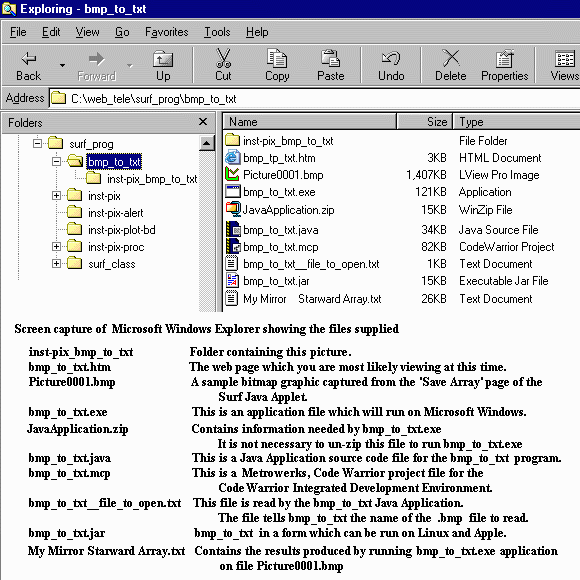Sort files by the Type column header
This screenshot has width=580, height=580.
[516, 122]
